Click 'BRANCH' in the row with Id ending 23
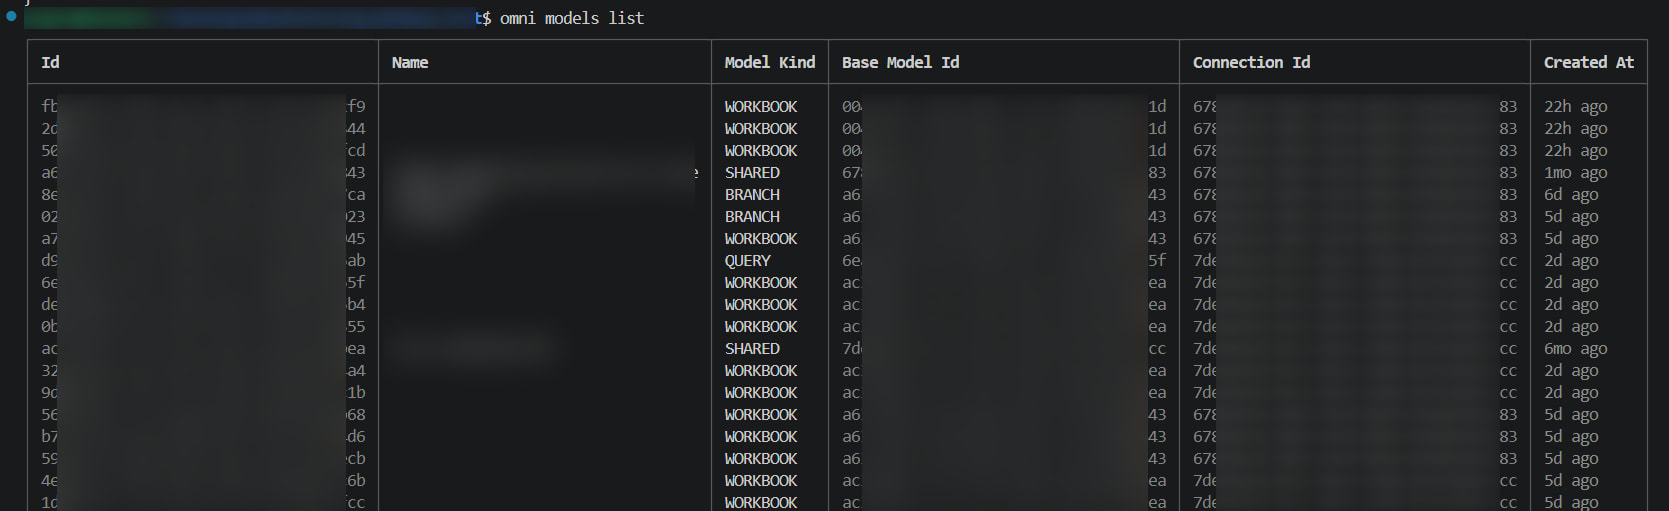 [x=752, y=216]
